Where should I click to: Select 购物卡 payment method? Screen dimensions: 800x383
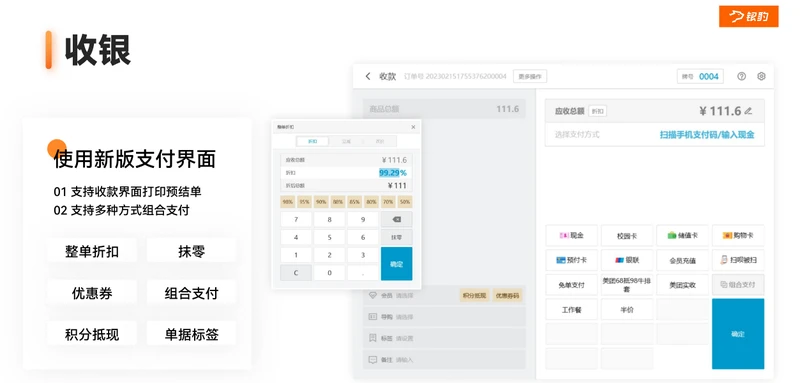pyautogui.click(x=738, y=236)
